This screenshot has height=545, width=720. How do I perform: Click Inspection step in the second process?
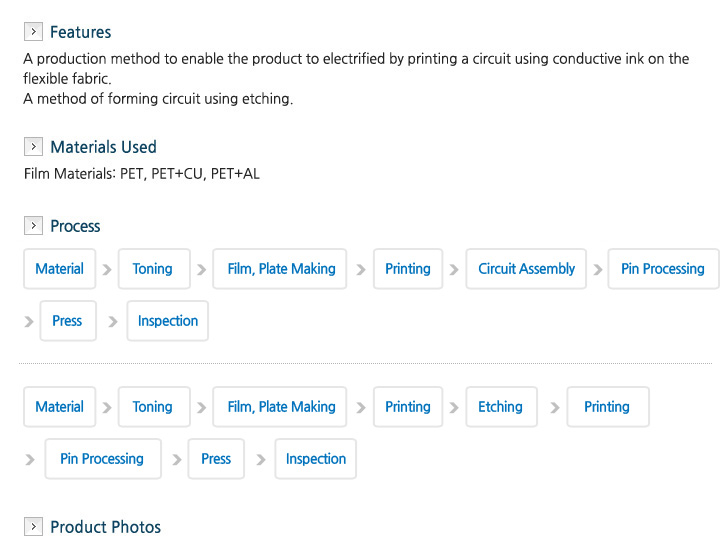(315, 459)
